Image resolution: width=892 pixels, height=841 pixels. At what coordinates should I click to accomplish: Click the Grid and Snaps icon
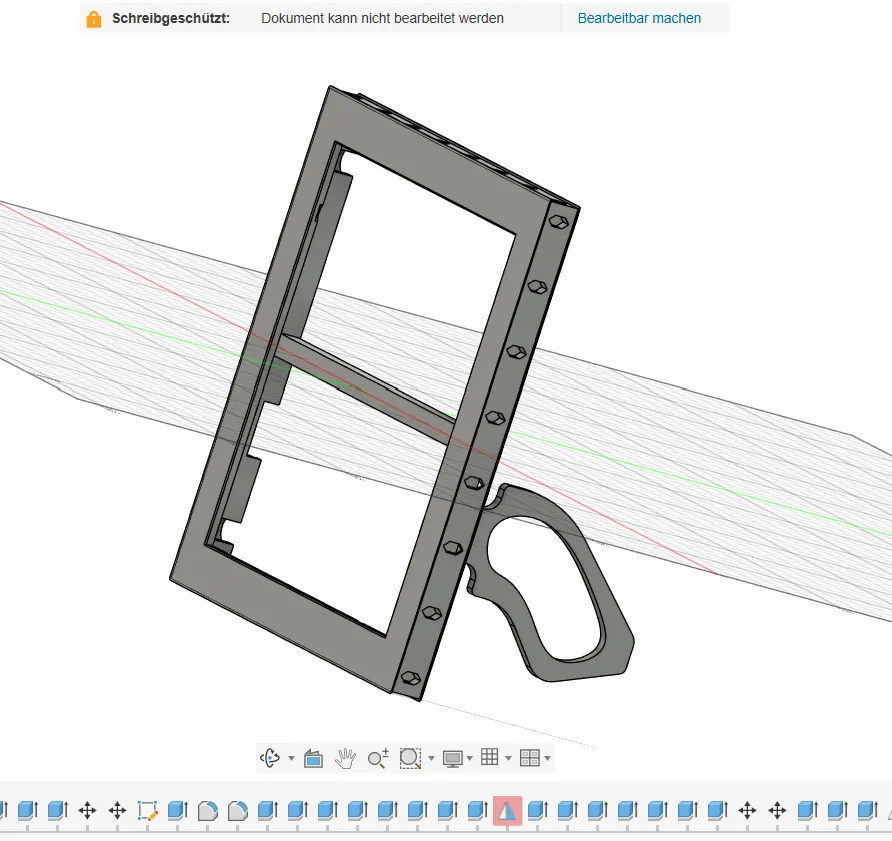(490, 757)
